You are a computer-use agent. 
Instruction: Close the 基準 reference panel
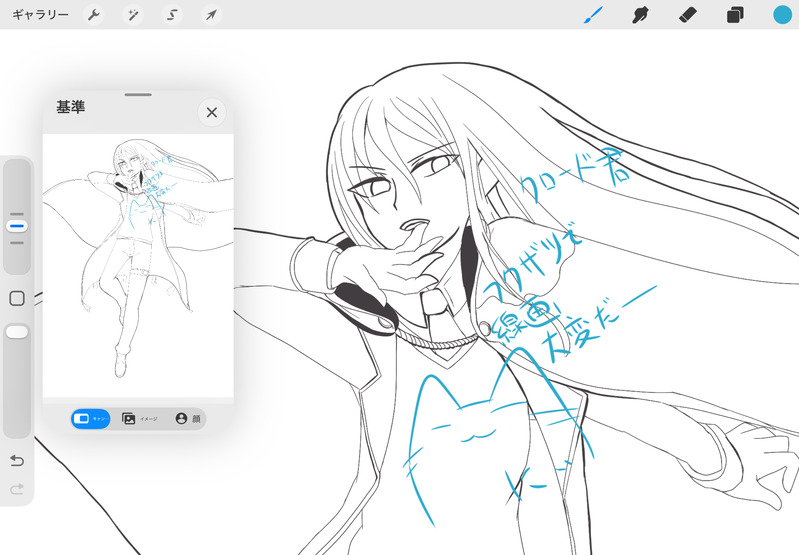pos(212,113)
